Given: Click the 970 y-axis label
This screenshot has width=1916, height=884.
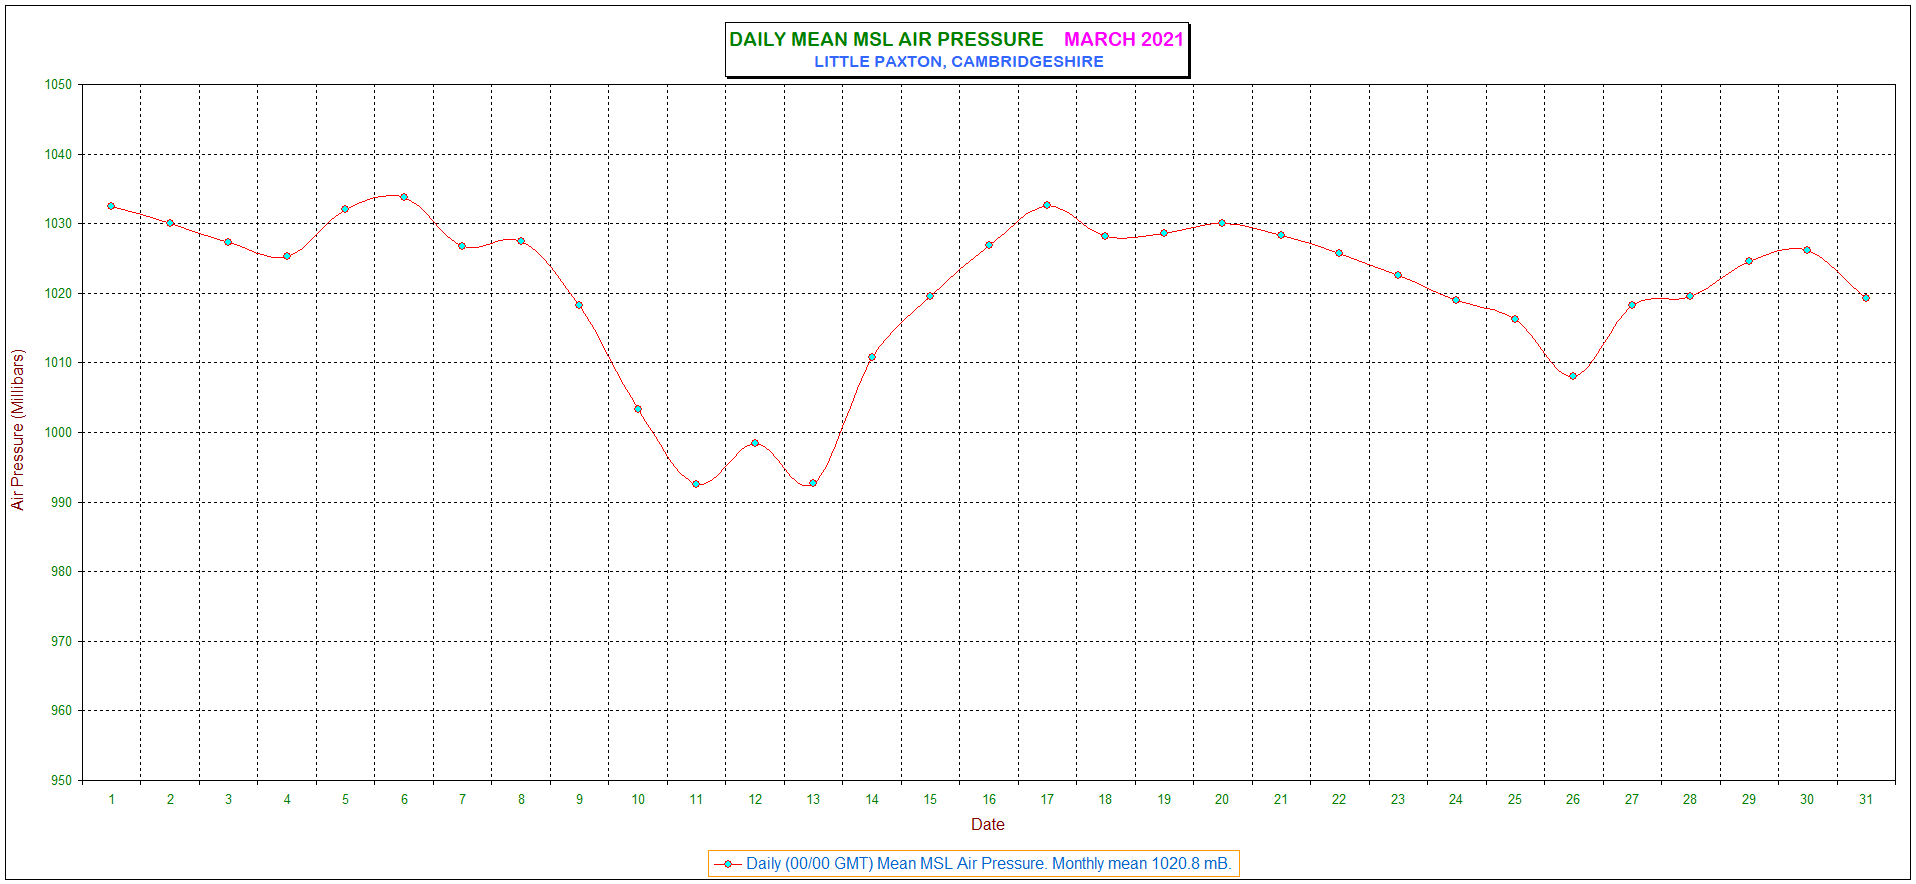Looking at the screenshot, I should pyautogui.click(x=61, y=642).
